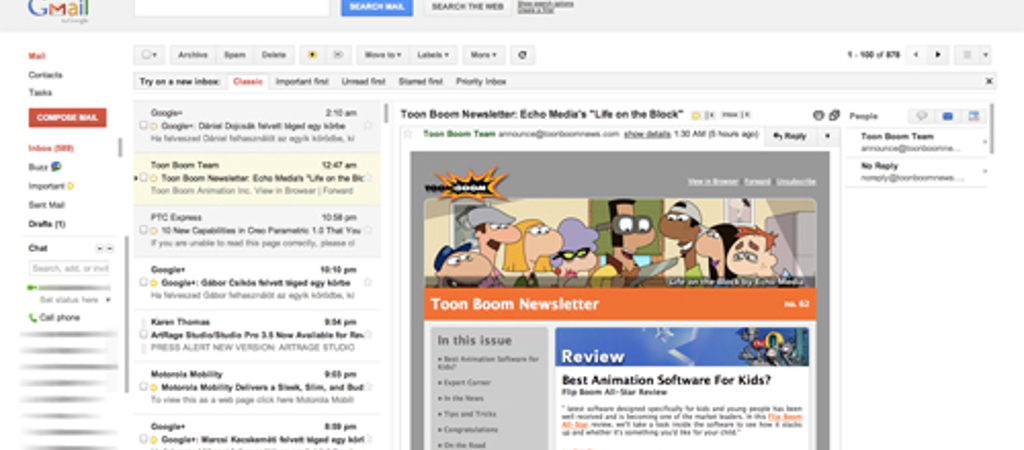Select checkbox for 10:10 pm Google+ email

click(143, 282)
